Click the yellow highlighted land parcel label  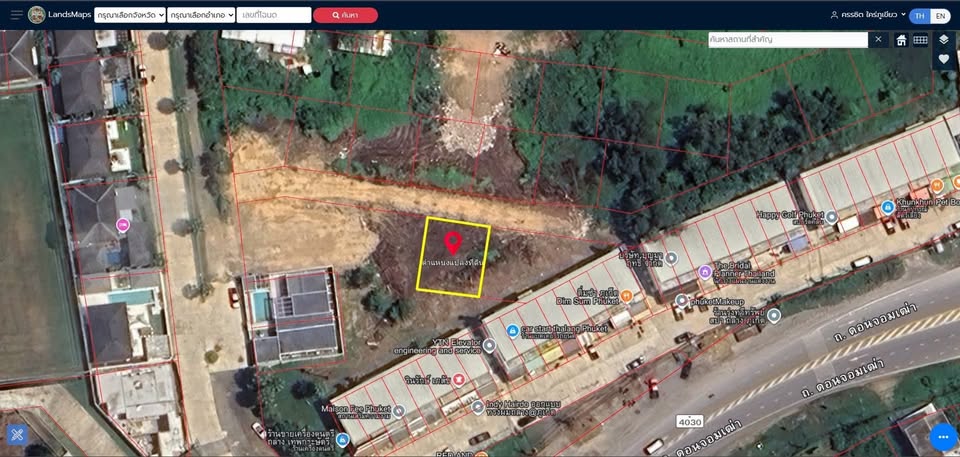tap(453, 262)
